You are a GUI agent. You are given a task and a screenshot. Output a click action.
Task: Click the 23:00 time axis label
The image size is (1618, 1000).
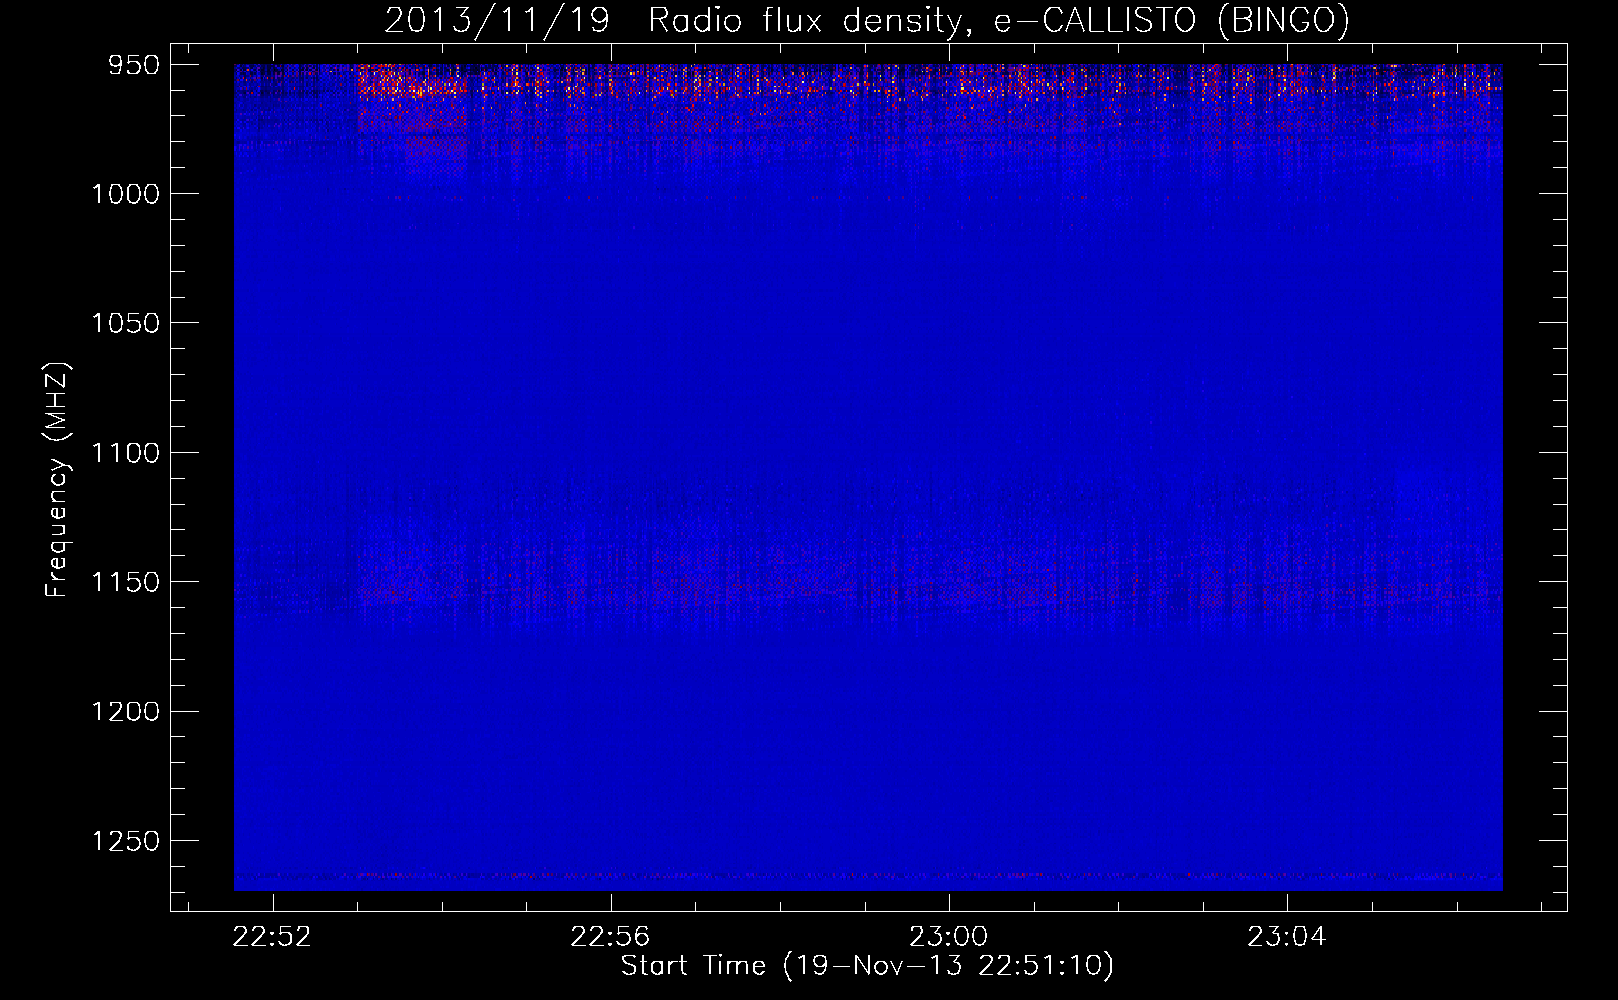tap(948, 937)
